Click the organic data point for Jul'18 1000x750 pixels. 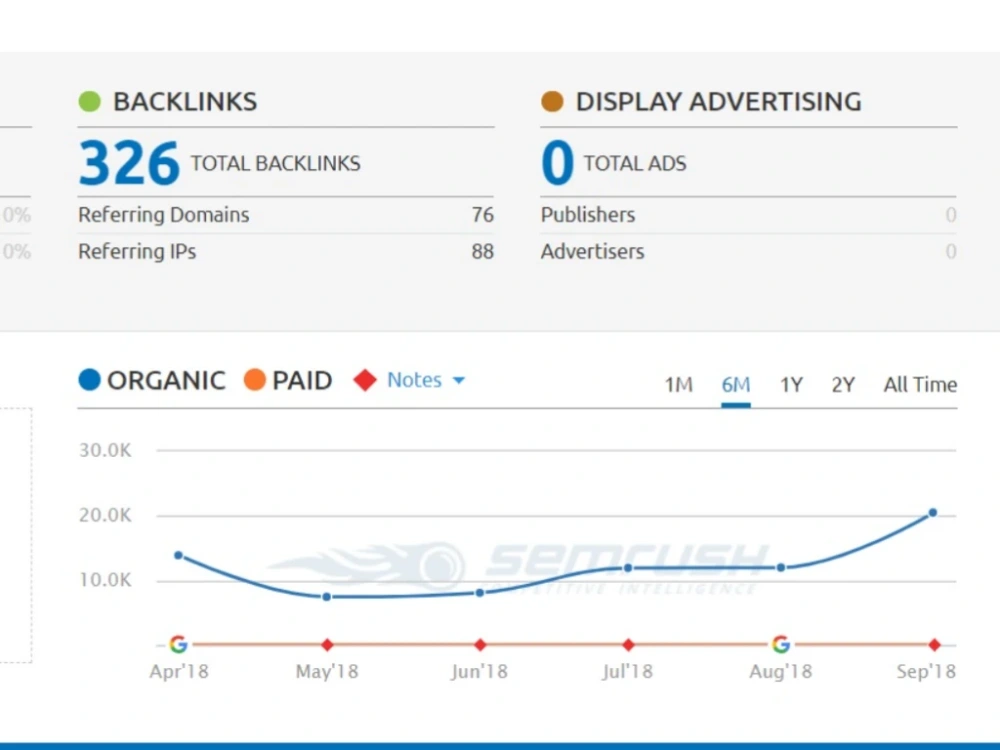click(x=628, y=568)
